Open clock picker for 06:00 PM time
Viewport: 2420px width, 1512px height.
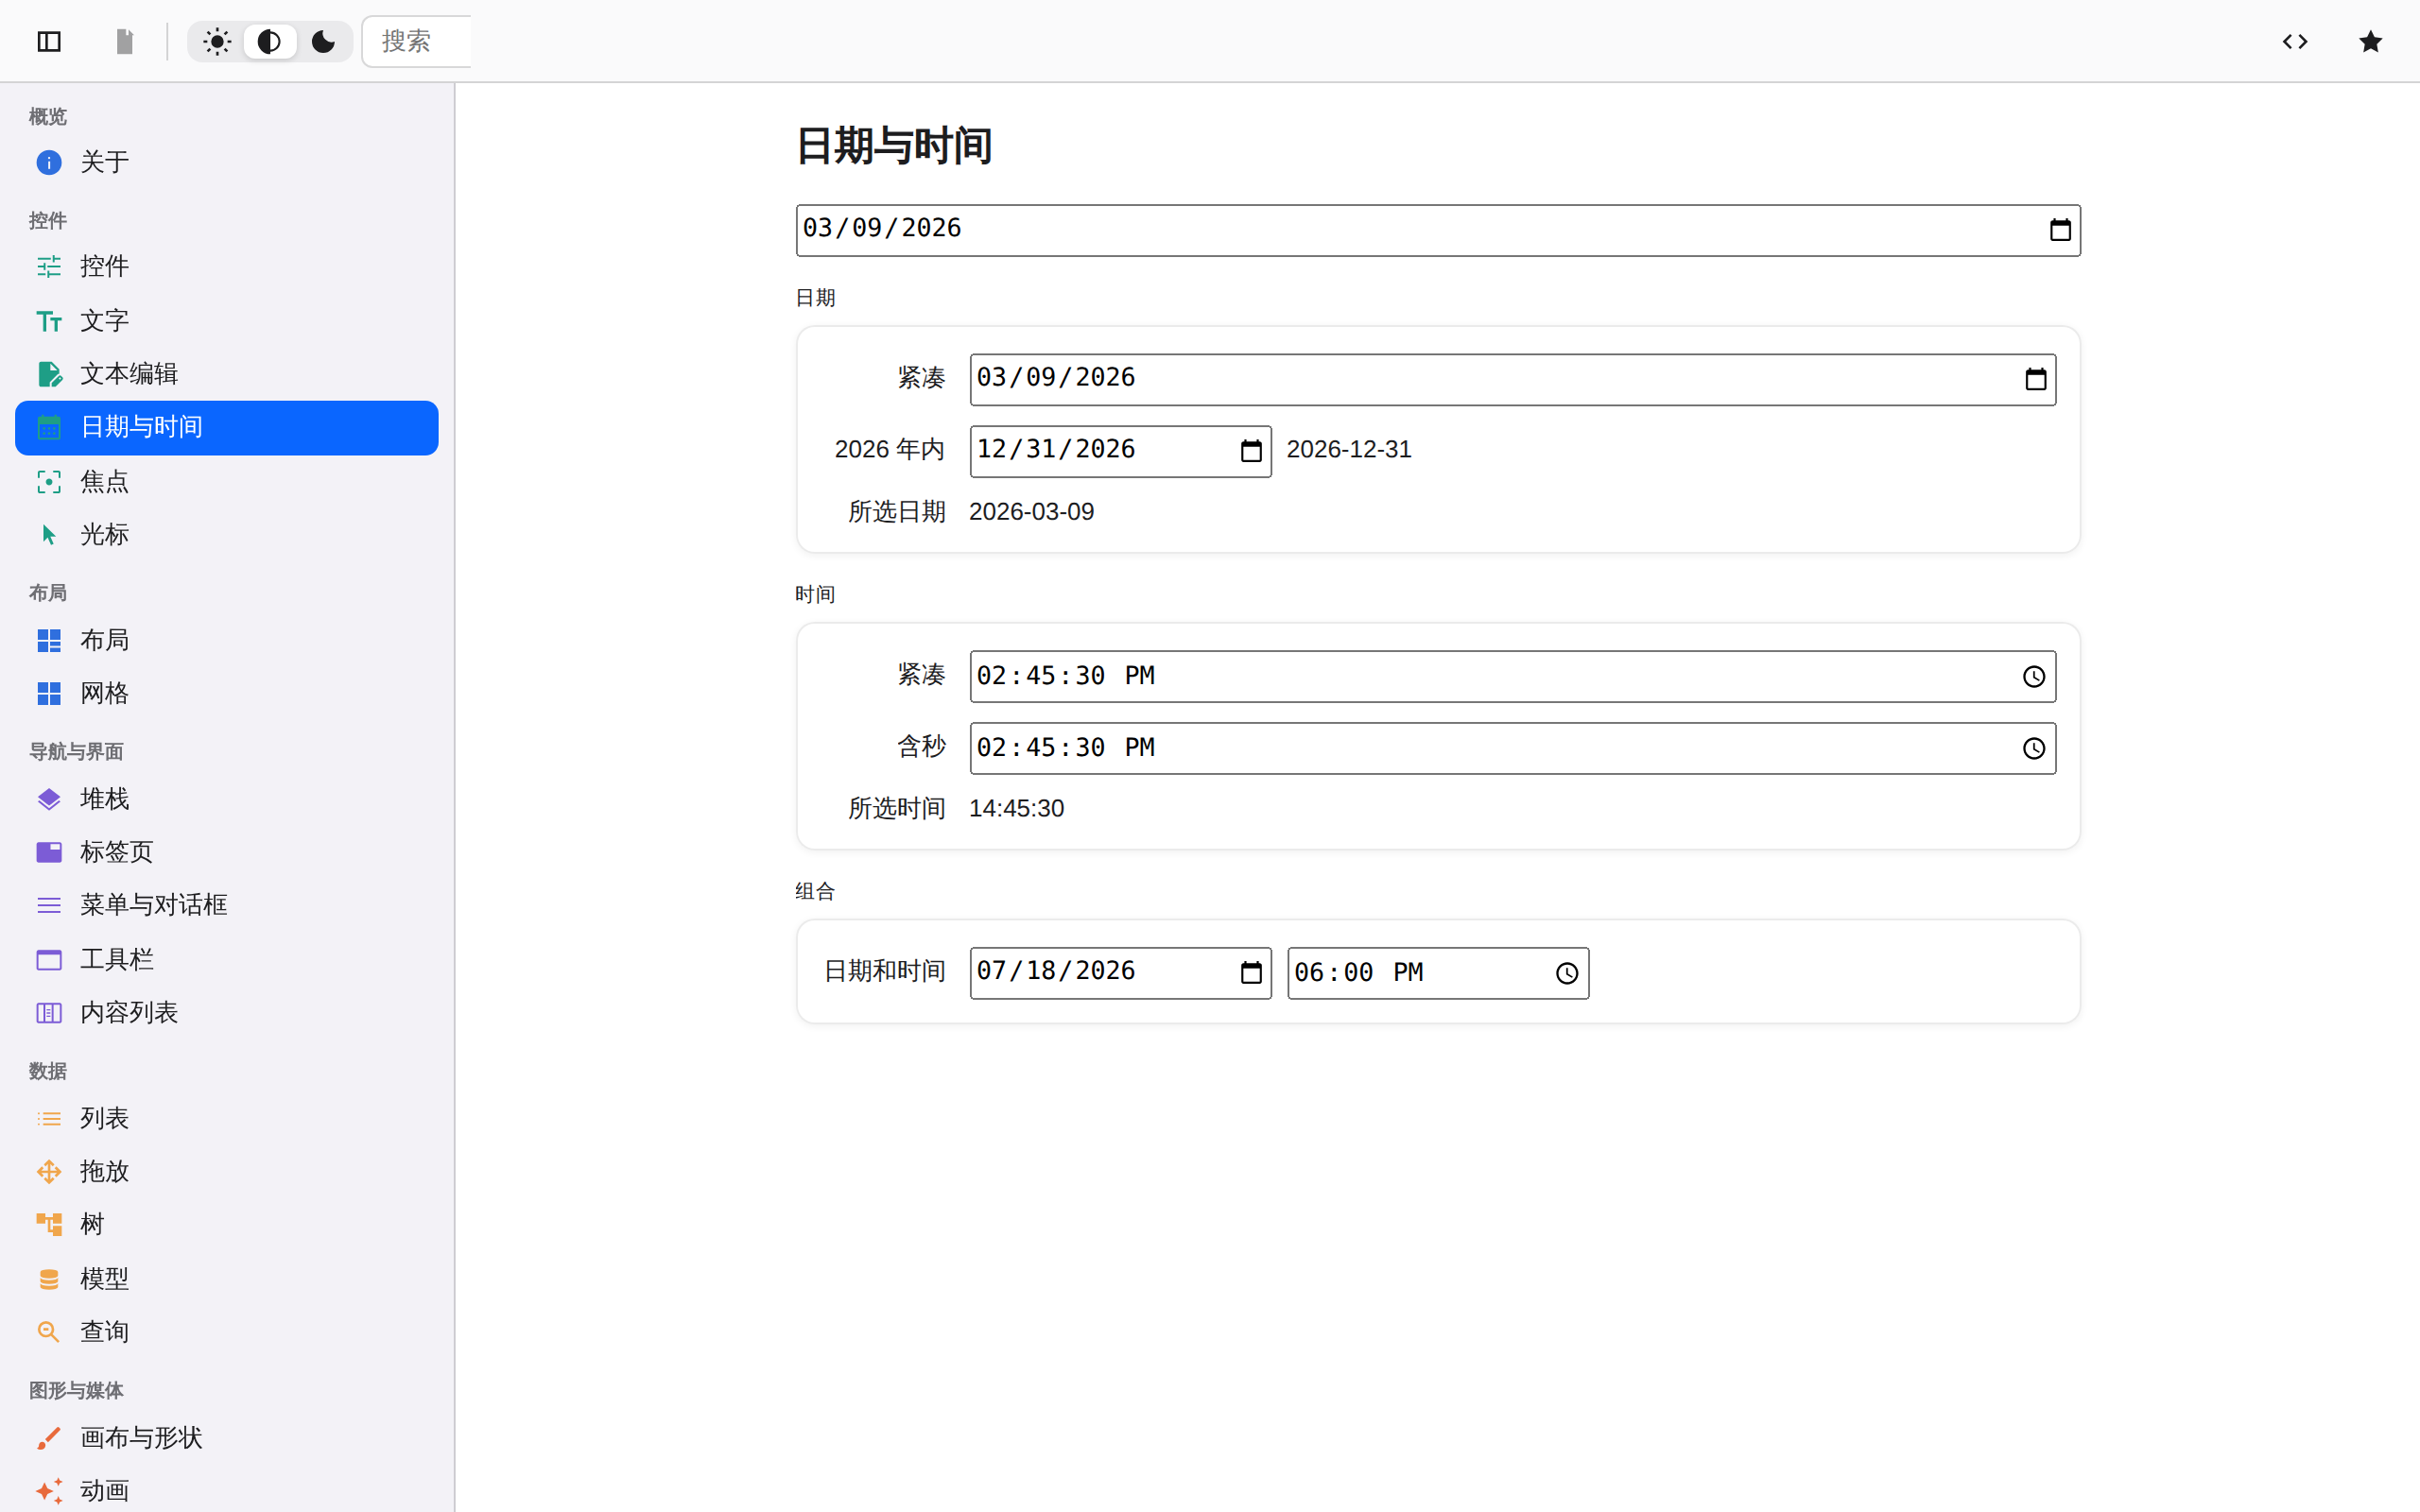[1566, 973]
